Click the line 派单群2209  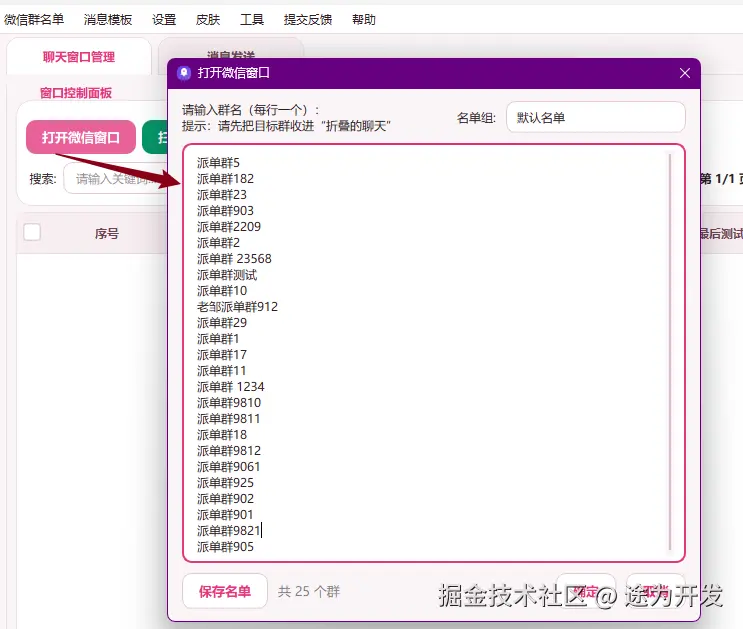[229, 227]
